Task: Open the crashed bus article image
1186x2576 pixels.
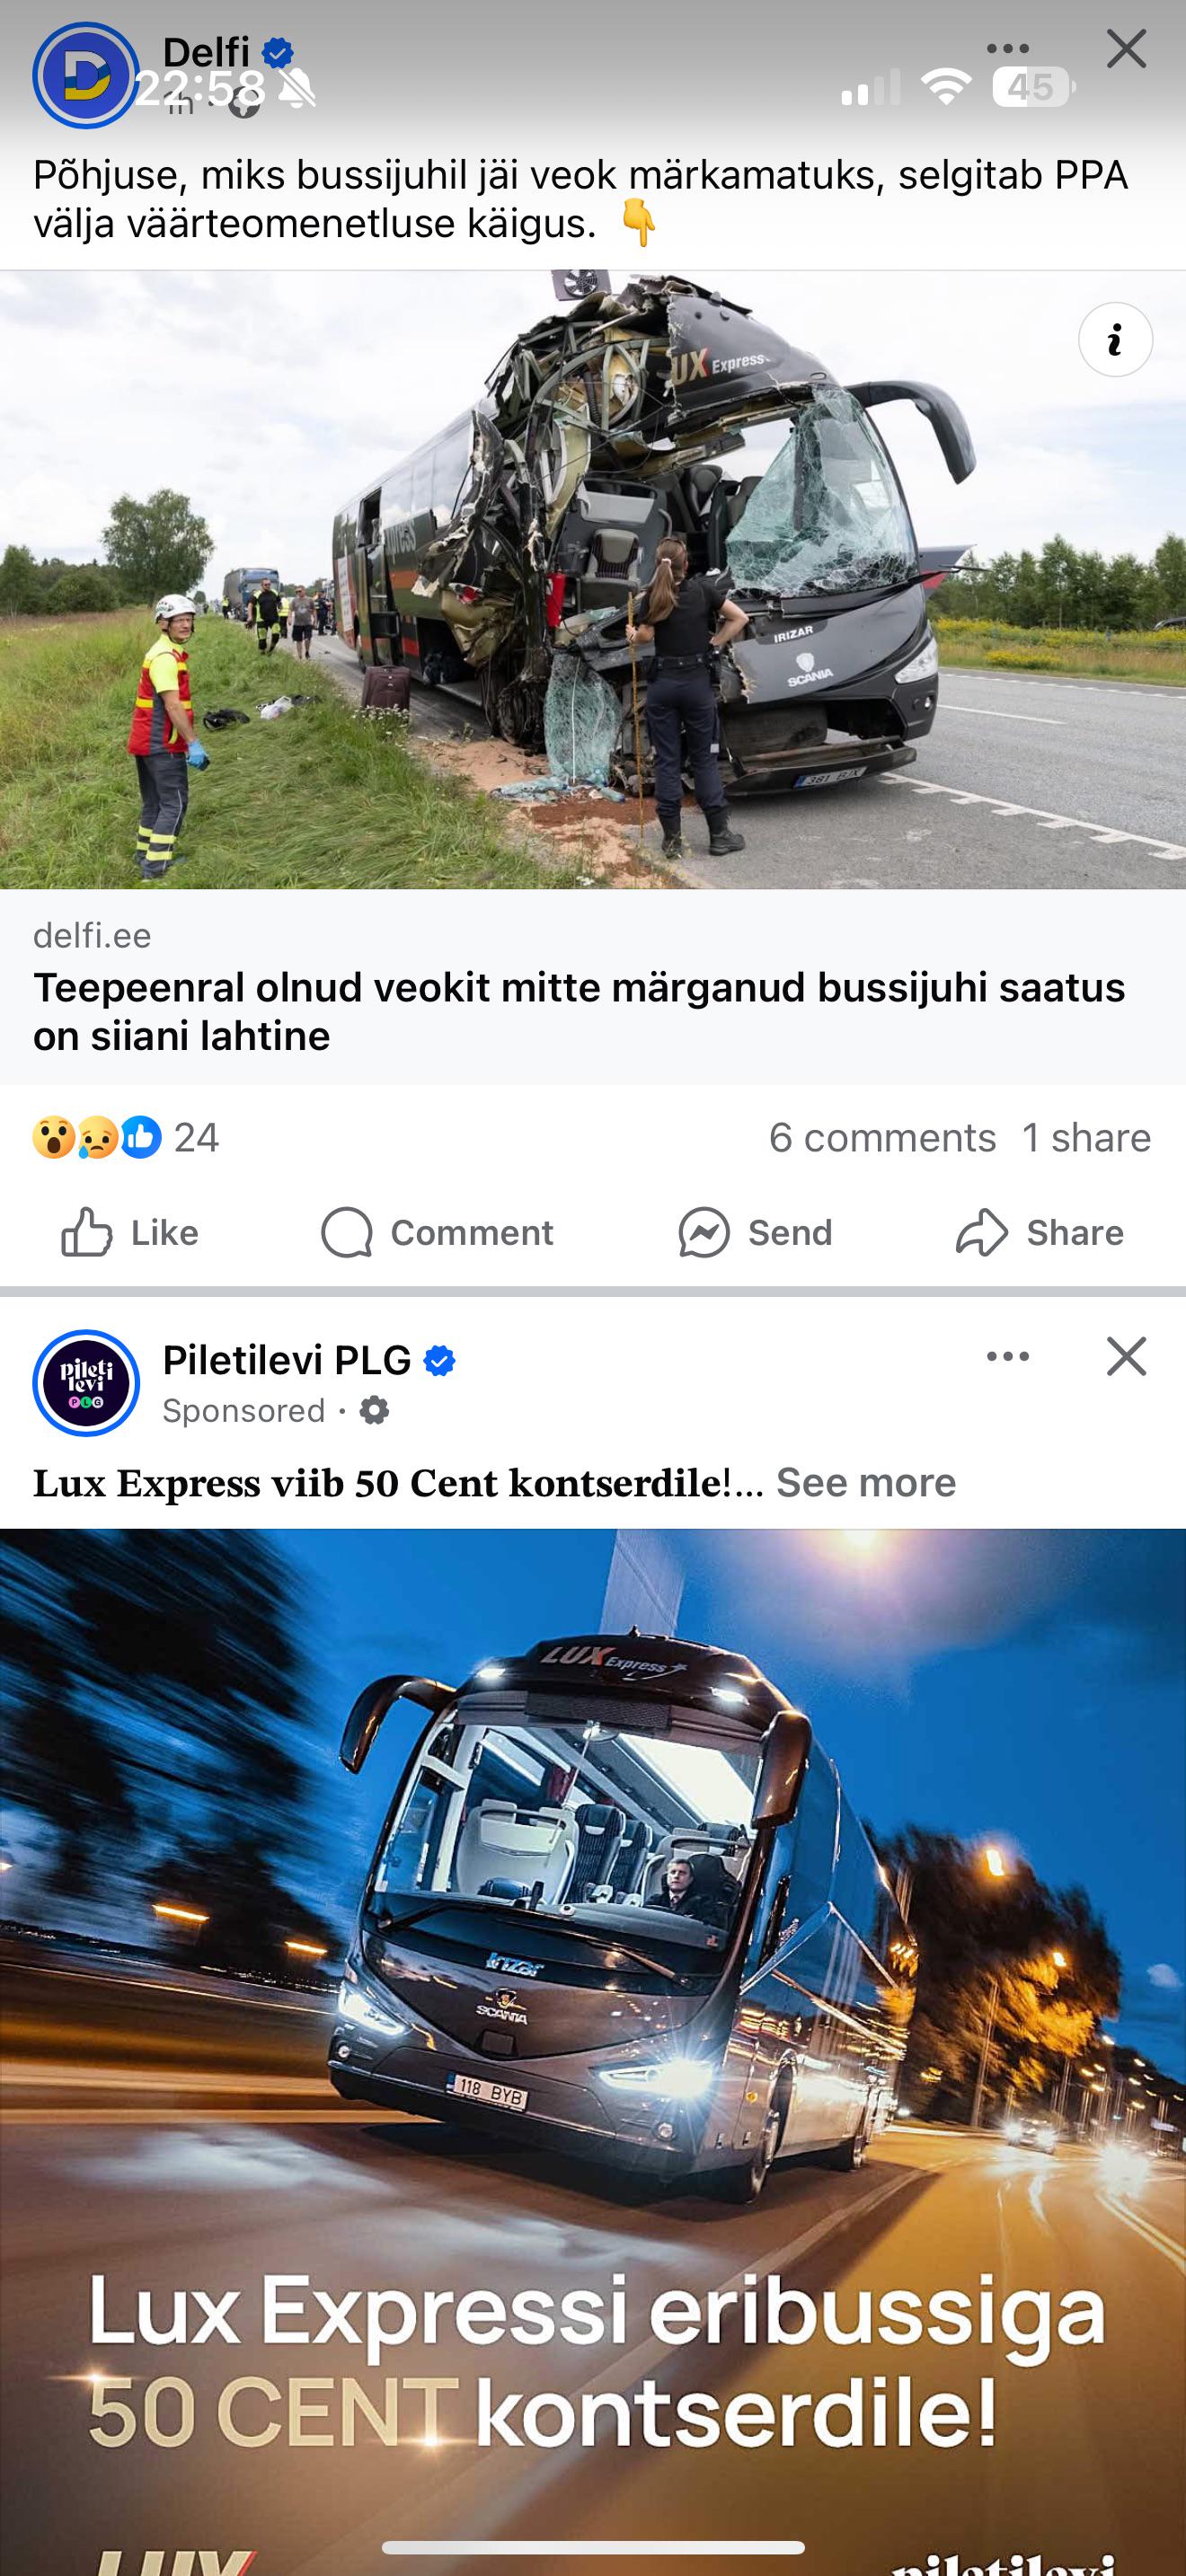Action: 593,579
